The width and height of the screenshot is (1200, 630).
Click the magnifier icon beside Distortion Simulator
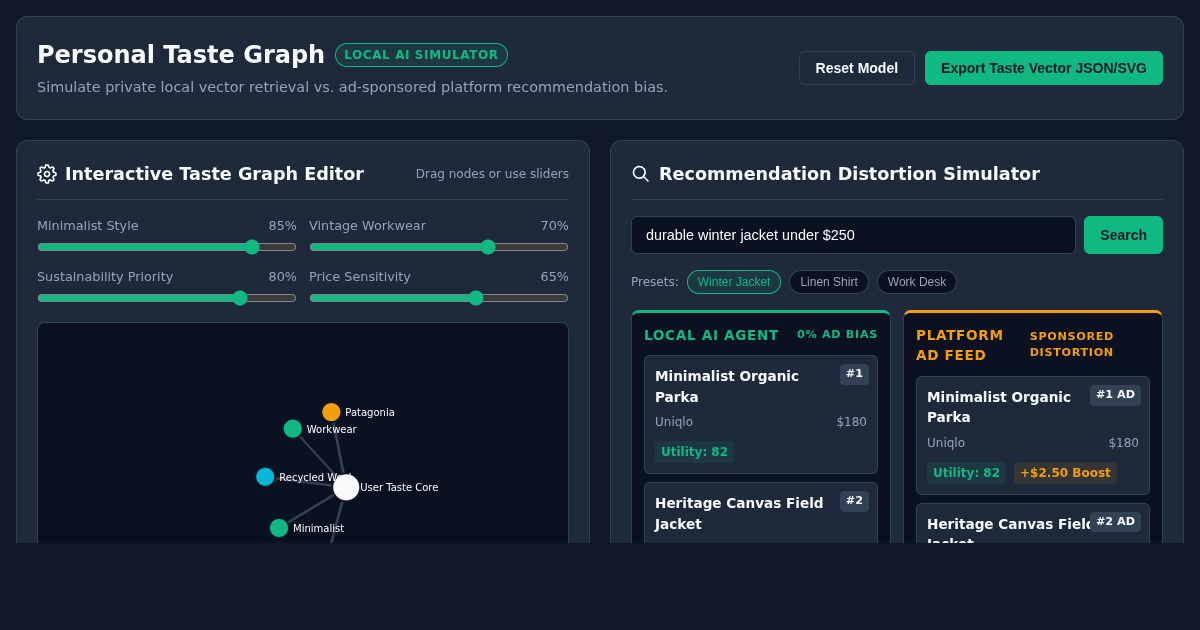coord(641,174)
